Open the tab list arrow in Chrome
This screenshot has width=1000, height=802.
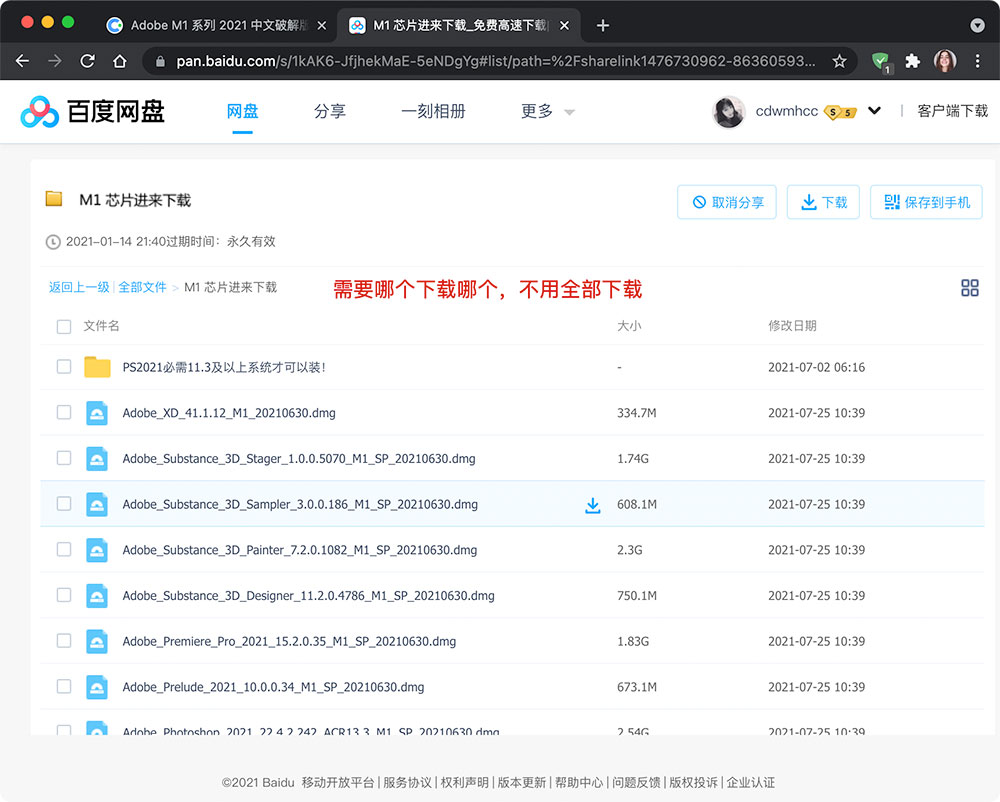pos(977,26)
